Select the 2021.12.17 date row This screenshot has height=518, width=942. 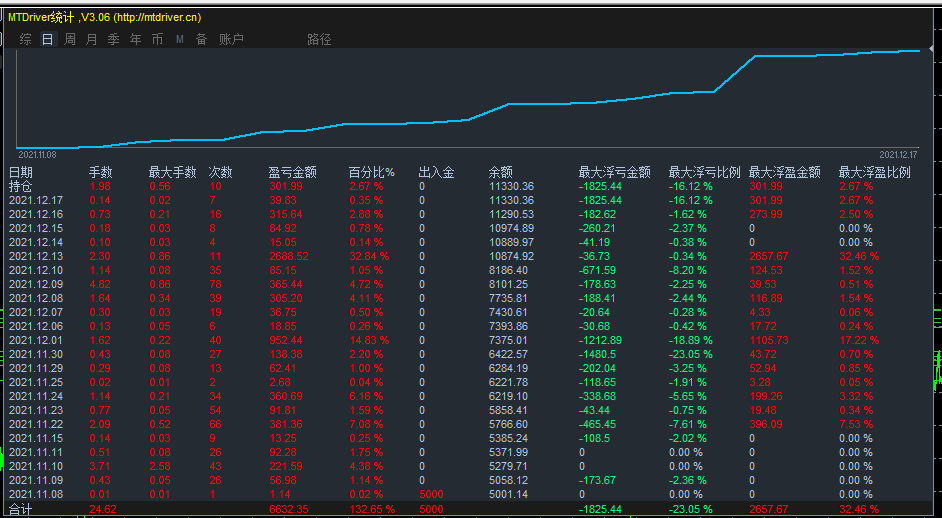click(x=36, y=200)
